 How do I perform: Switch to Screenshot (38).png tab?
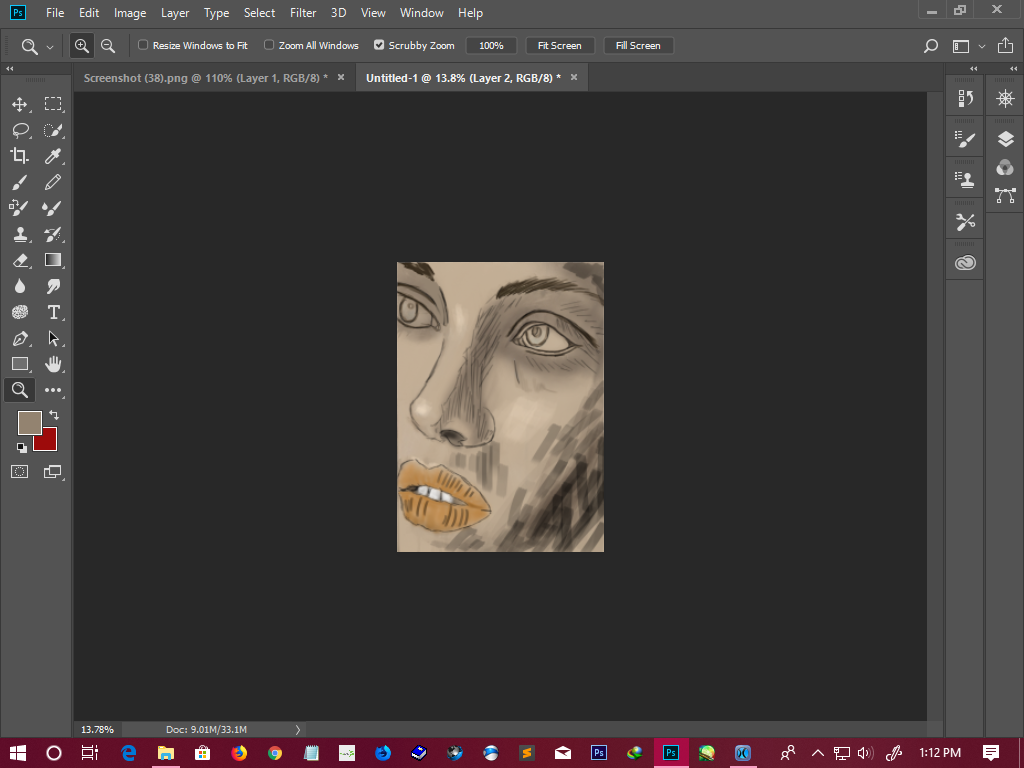click(205, 77)
